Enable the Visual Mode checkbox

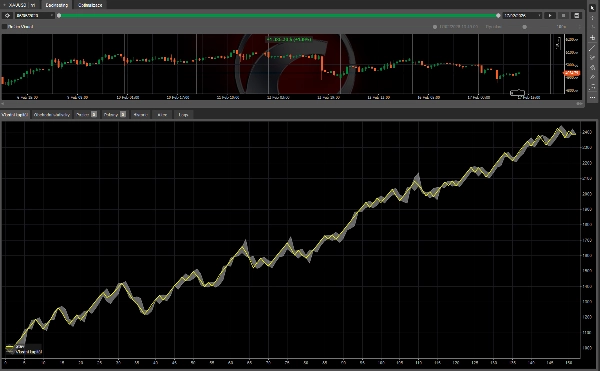click(x=5, y=27)
